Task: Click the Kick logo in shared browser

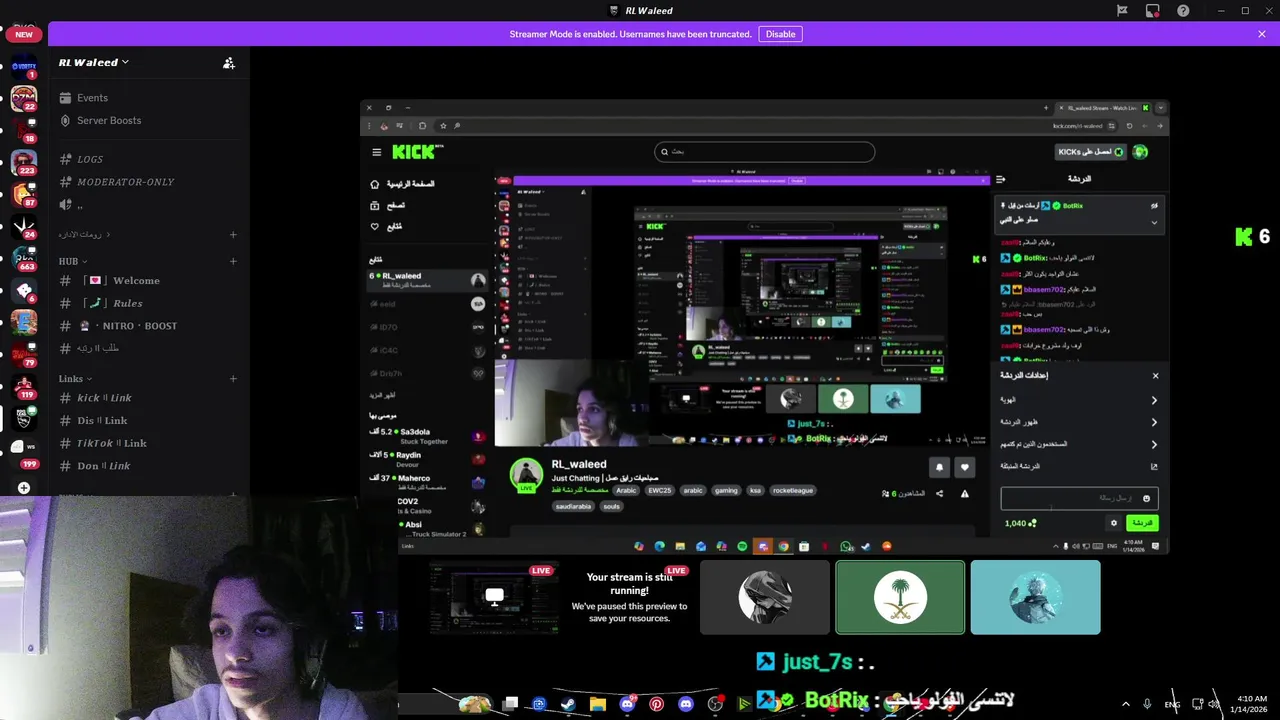Action: 414,152
